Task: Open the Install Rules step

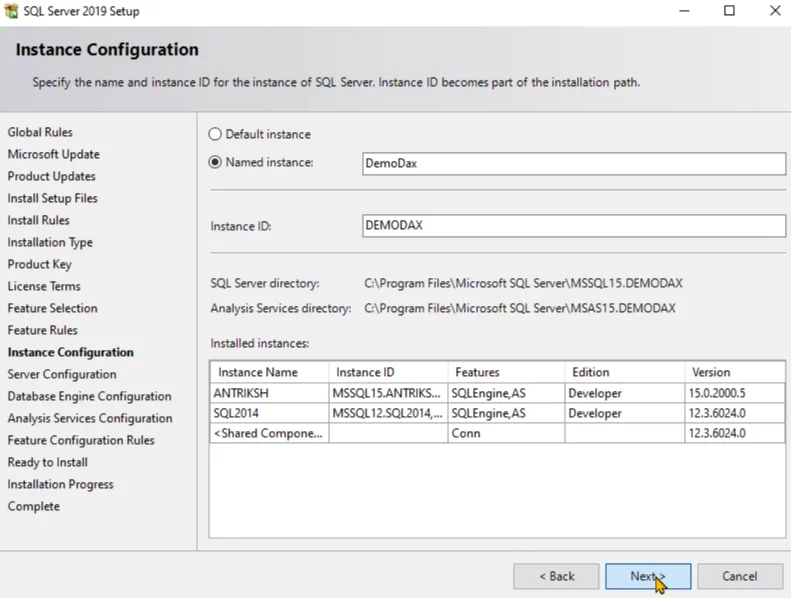Action: coord(38,221)
